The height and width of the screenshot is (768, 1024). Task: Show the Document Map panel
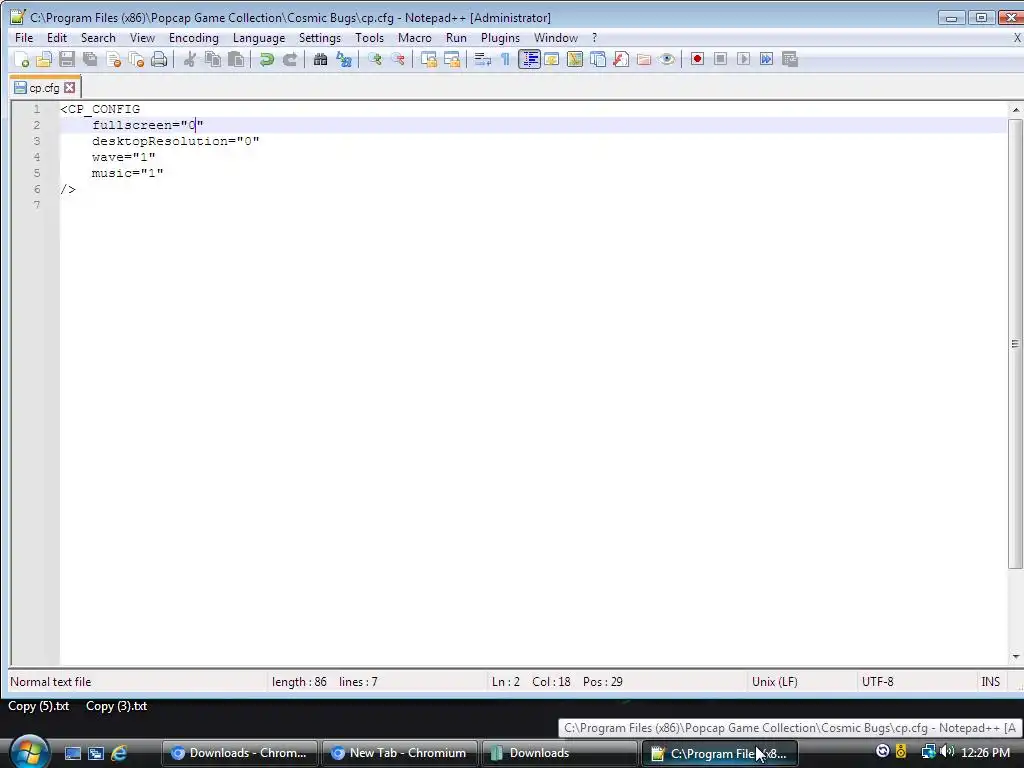[575, 59]
